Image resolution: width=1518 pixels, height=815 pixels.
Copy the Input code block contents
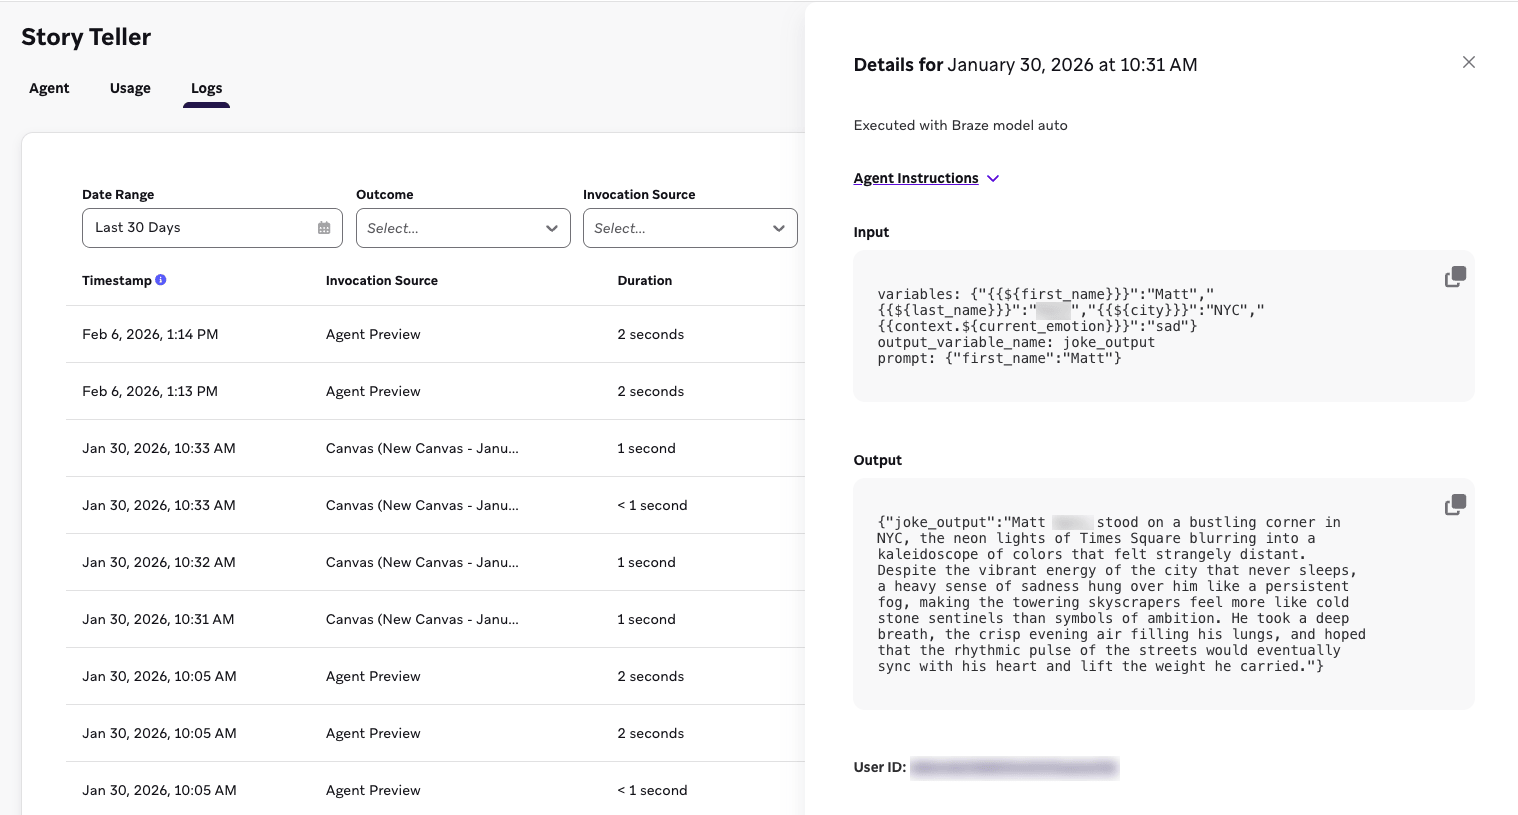pyautogui.click(x=1455, y=277)
